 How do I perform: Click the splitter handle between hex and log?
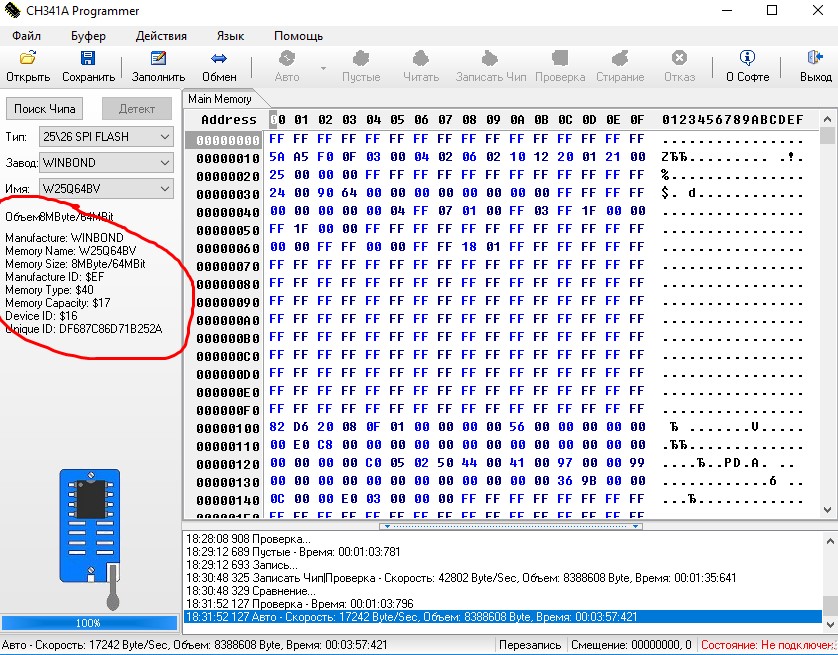coord(510,526)
